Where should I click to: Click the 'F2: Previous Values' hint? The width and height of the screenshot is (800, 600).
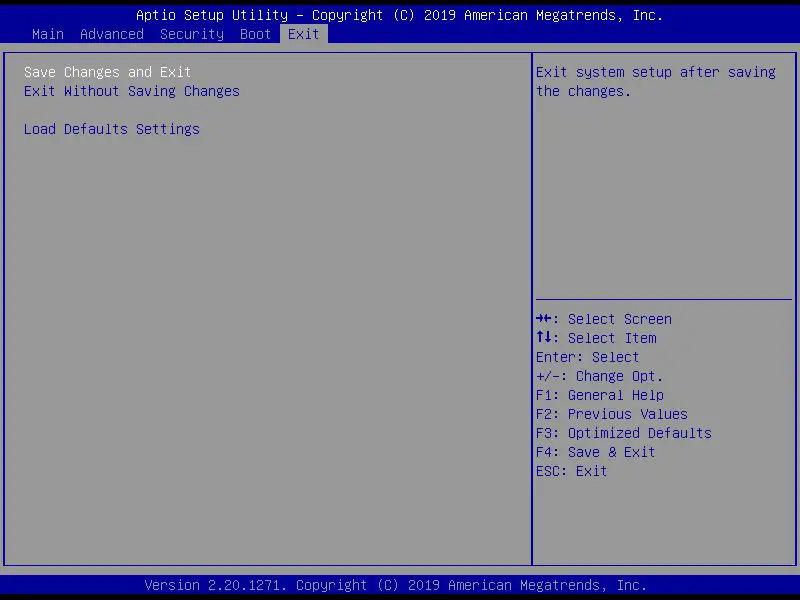pos(612,414)
